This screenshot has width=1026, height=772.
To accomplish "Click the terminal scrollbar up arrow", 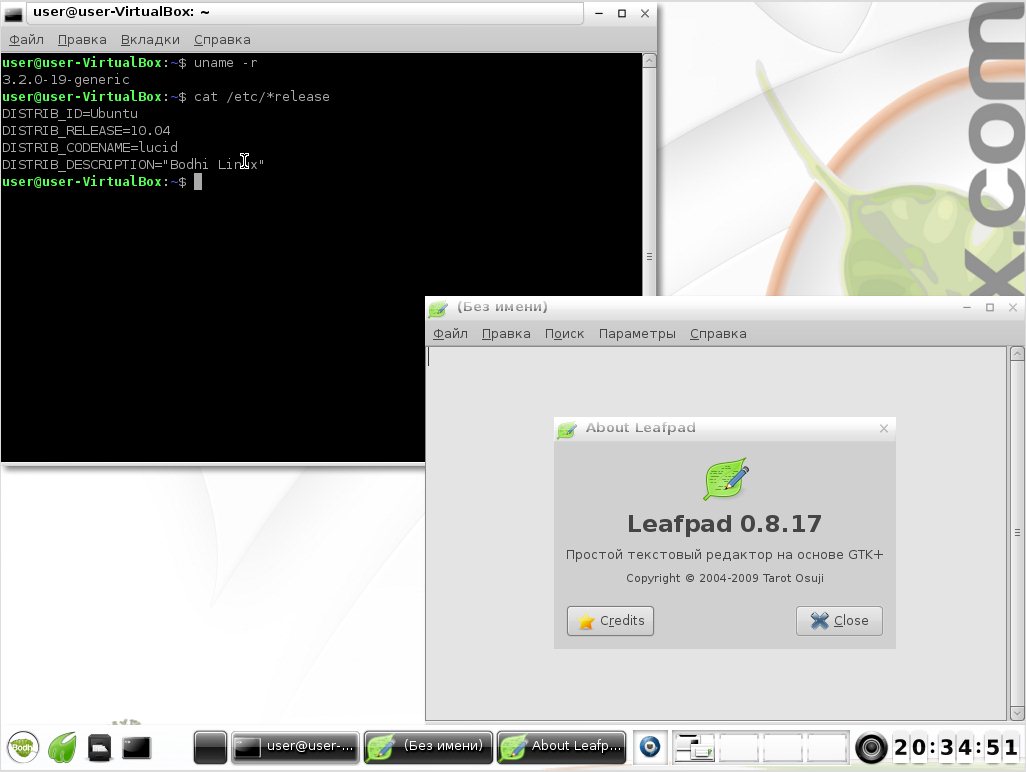I will [x=649, y=62].
